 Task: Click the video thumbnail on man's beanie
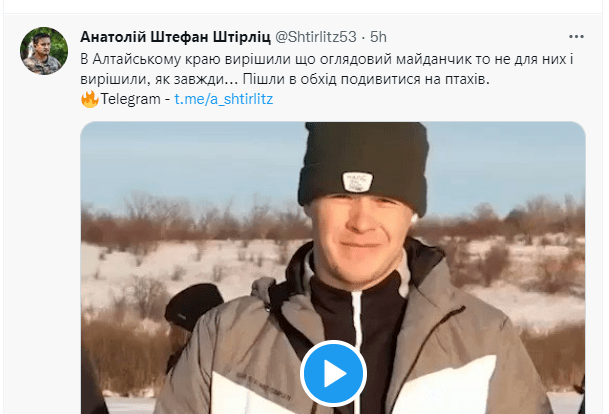(363, 163)
